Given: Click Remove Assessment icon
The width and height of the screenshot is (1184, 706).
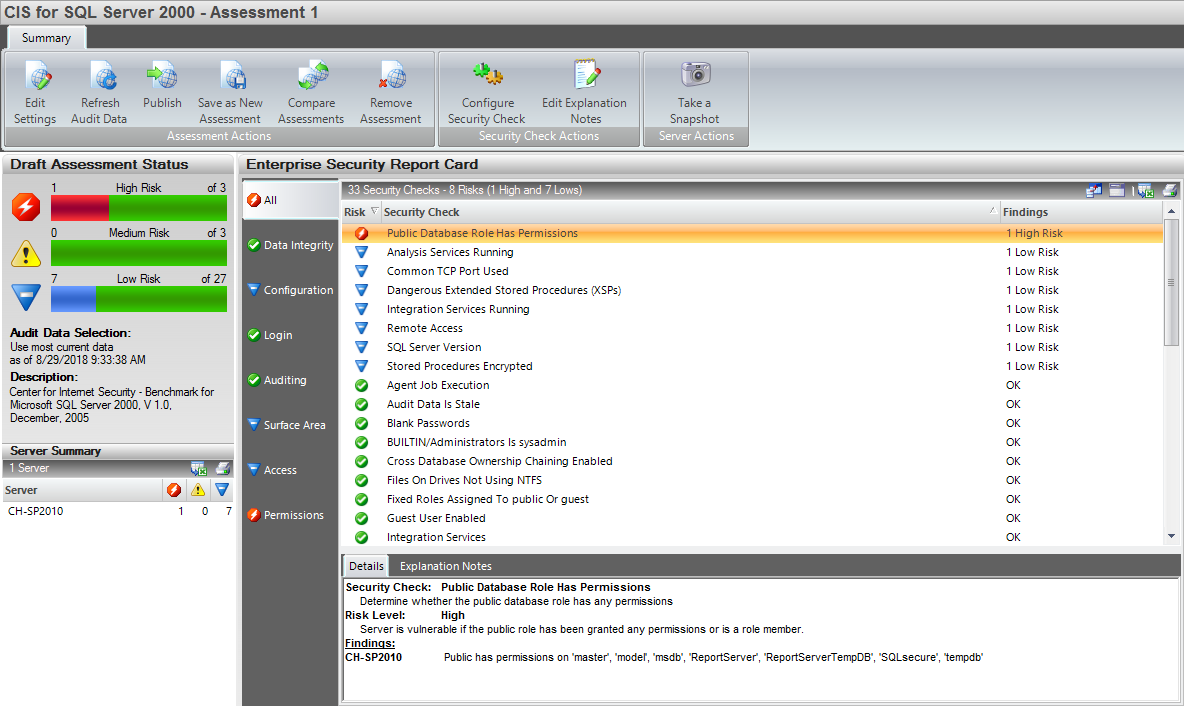Looking at the screenshot, I should (x=391, y=93).
